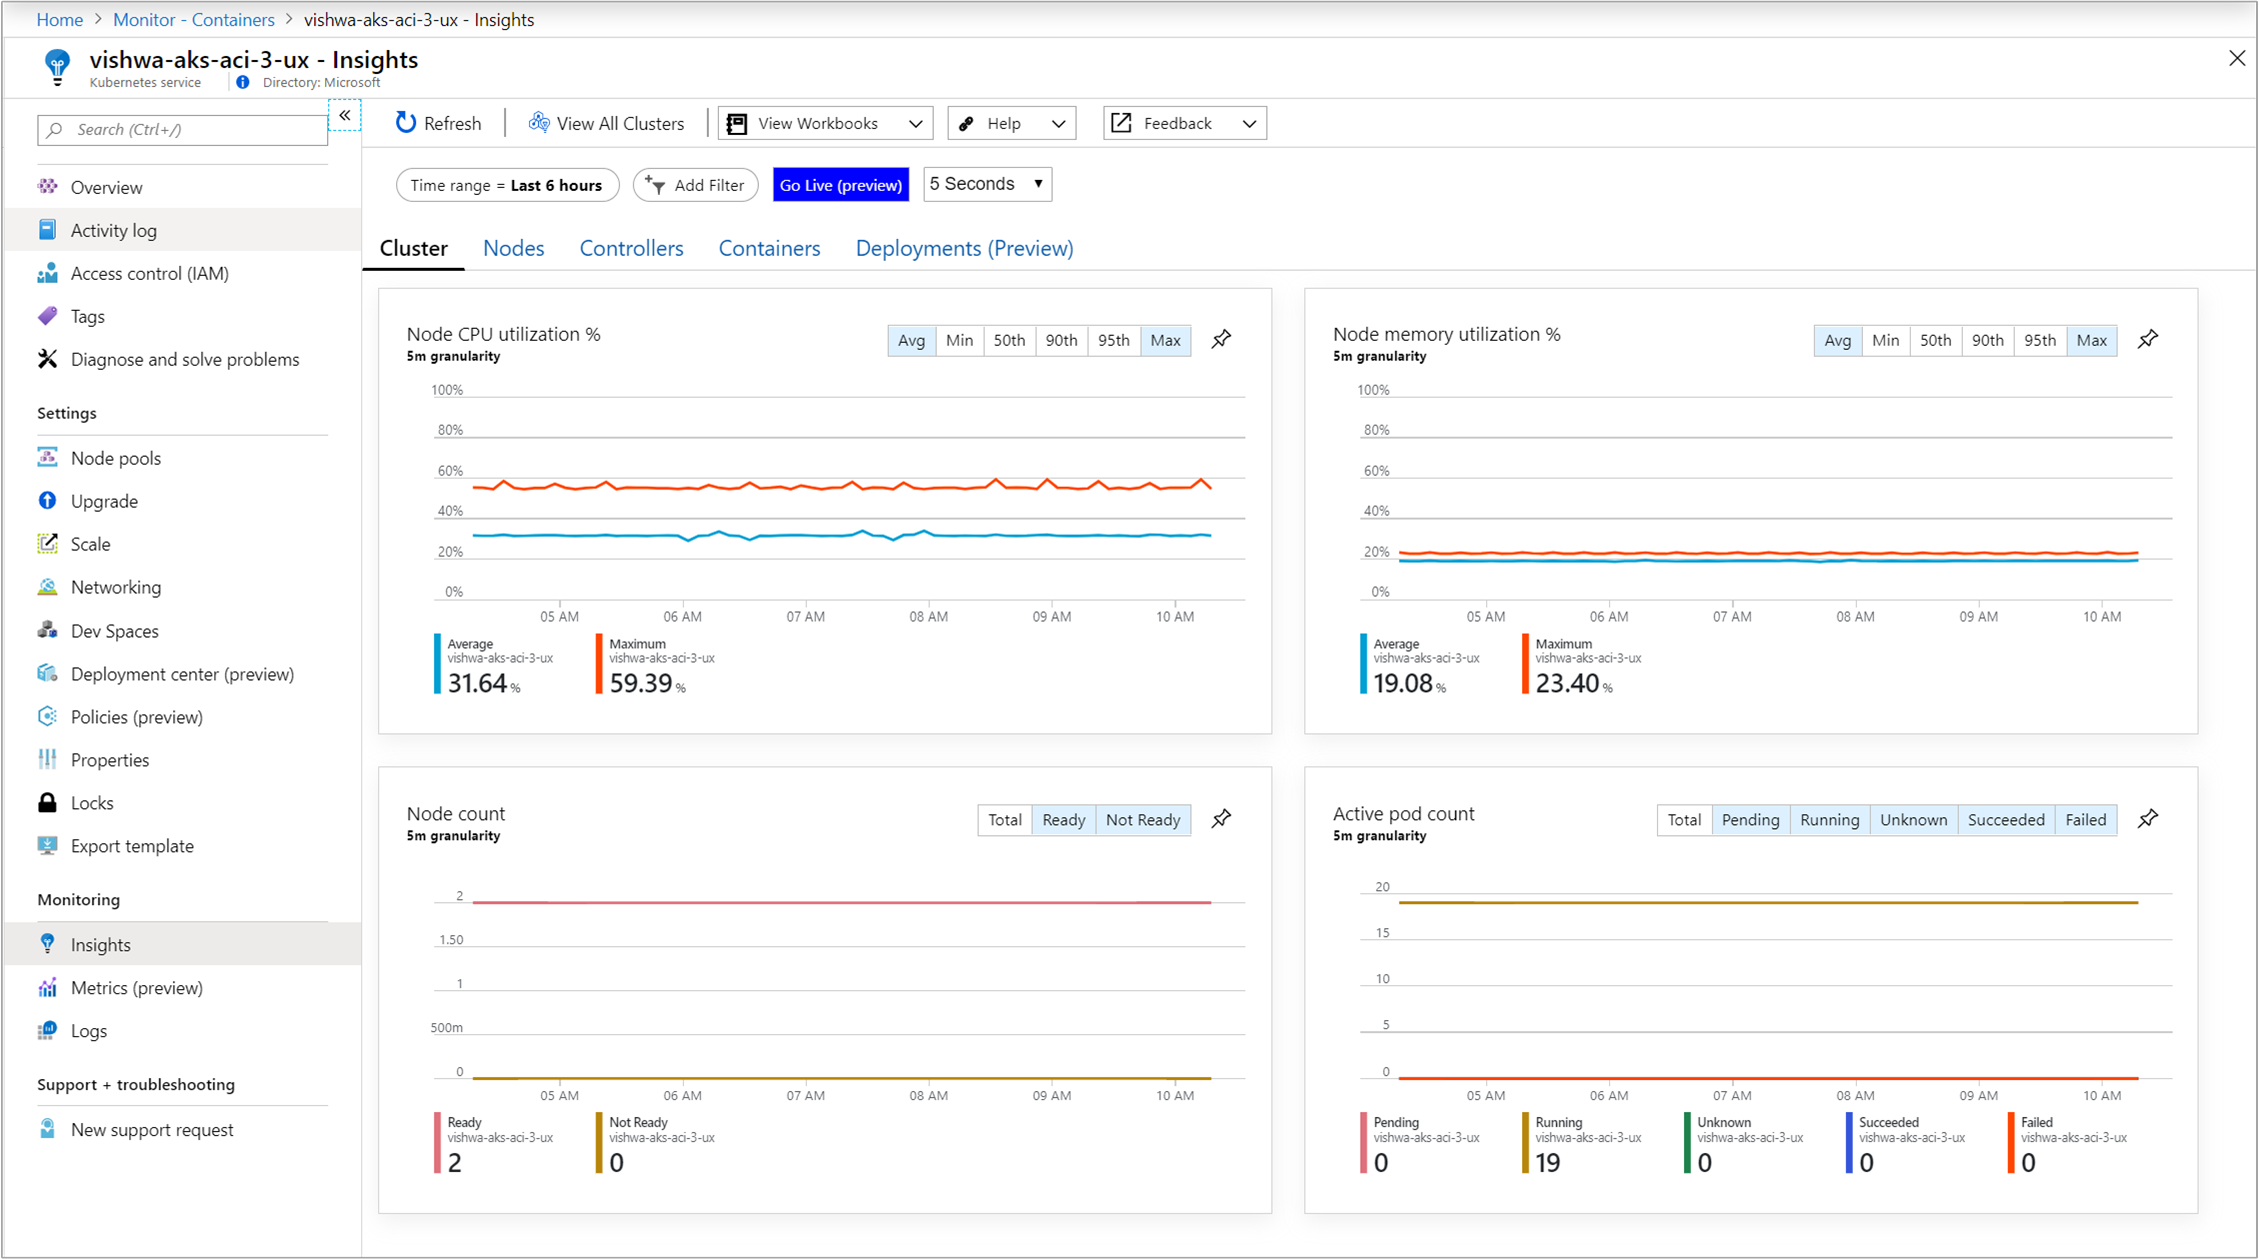The image size is (2259, 1259).
Task: Click the Go Live (preview) button
Action: (840, 185)
